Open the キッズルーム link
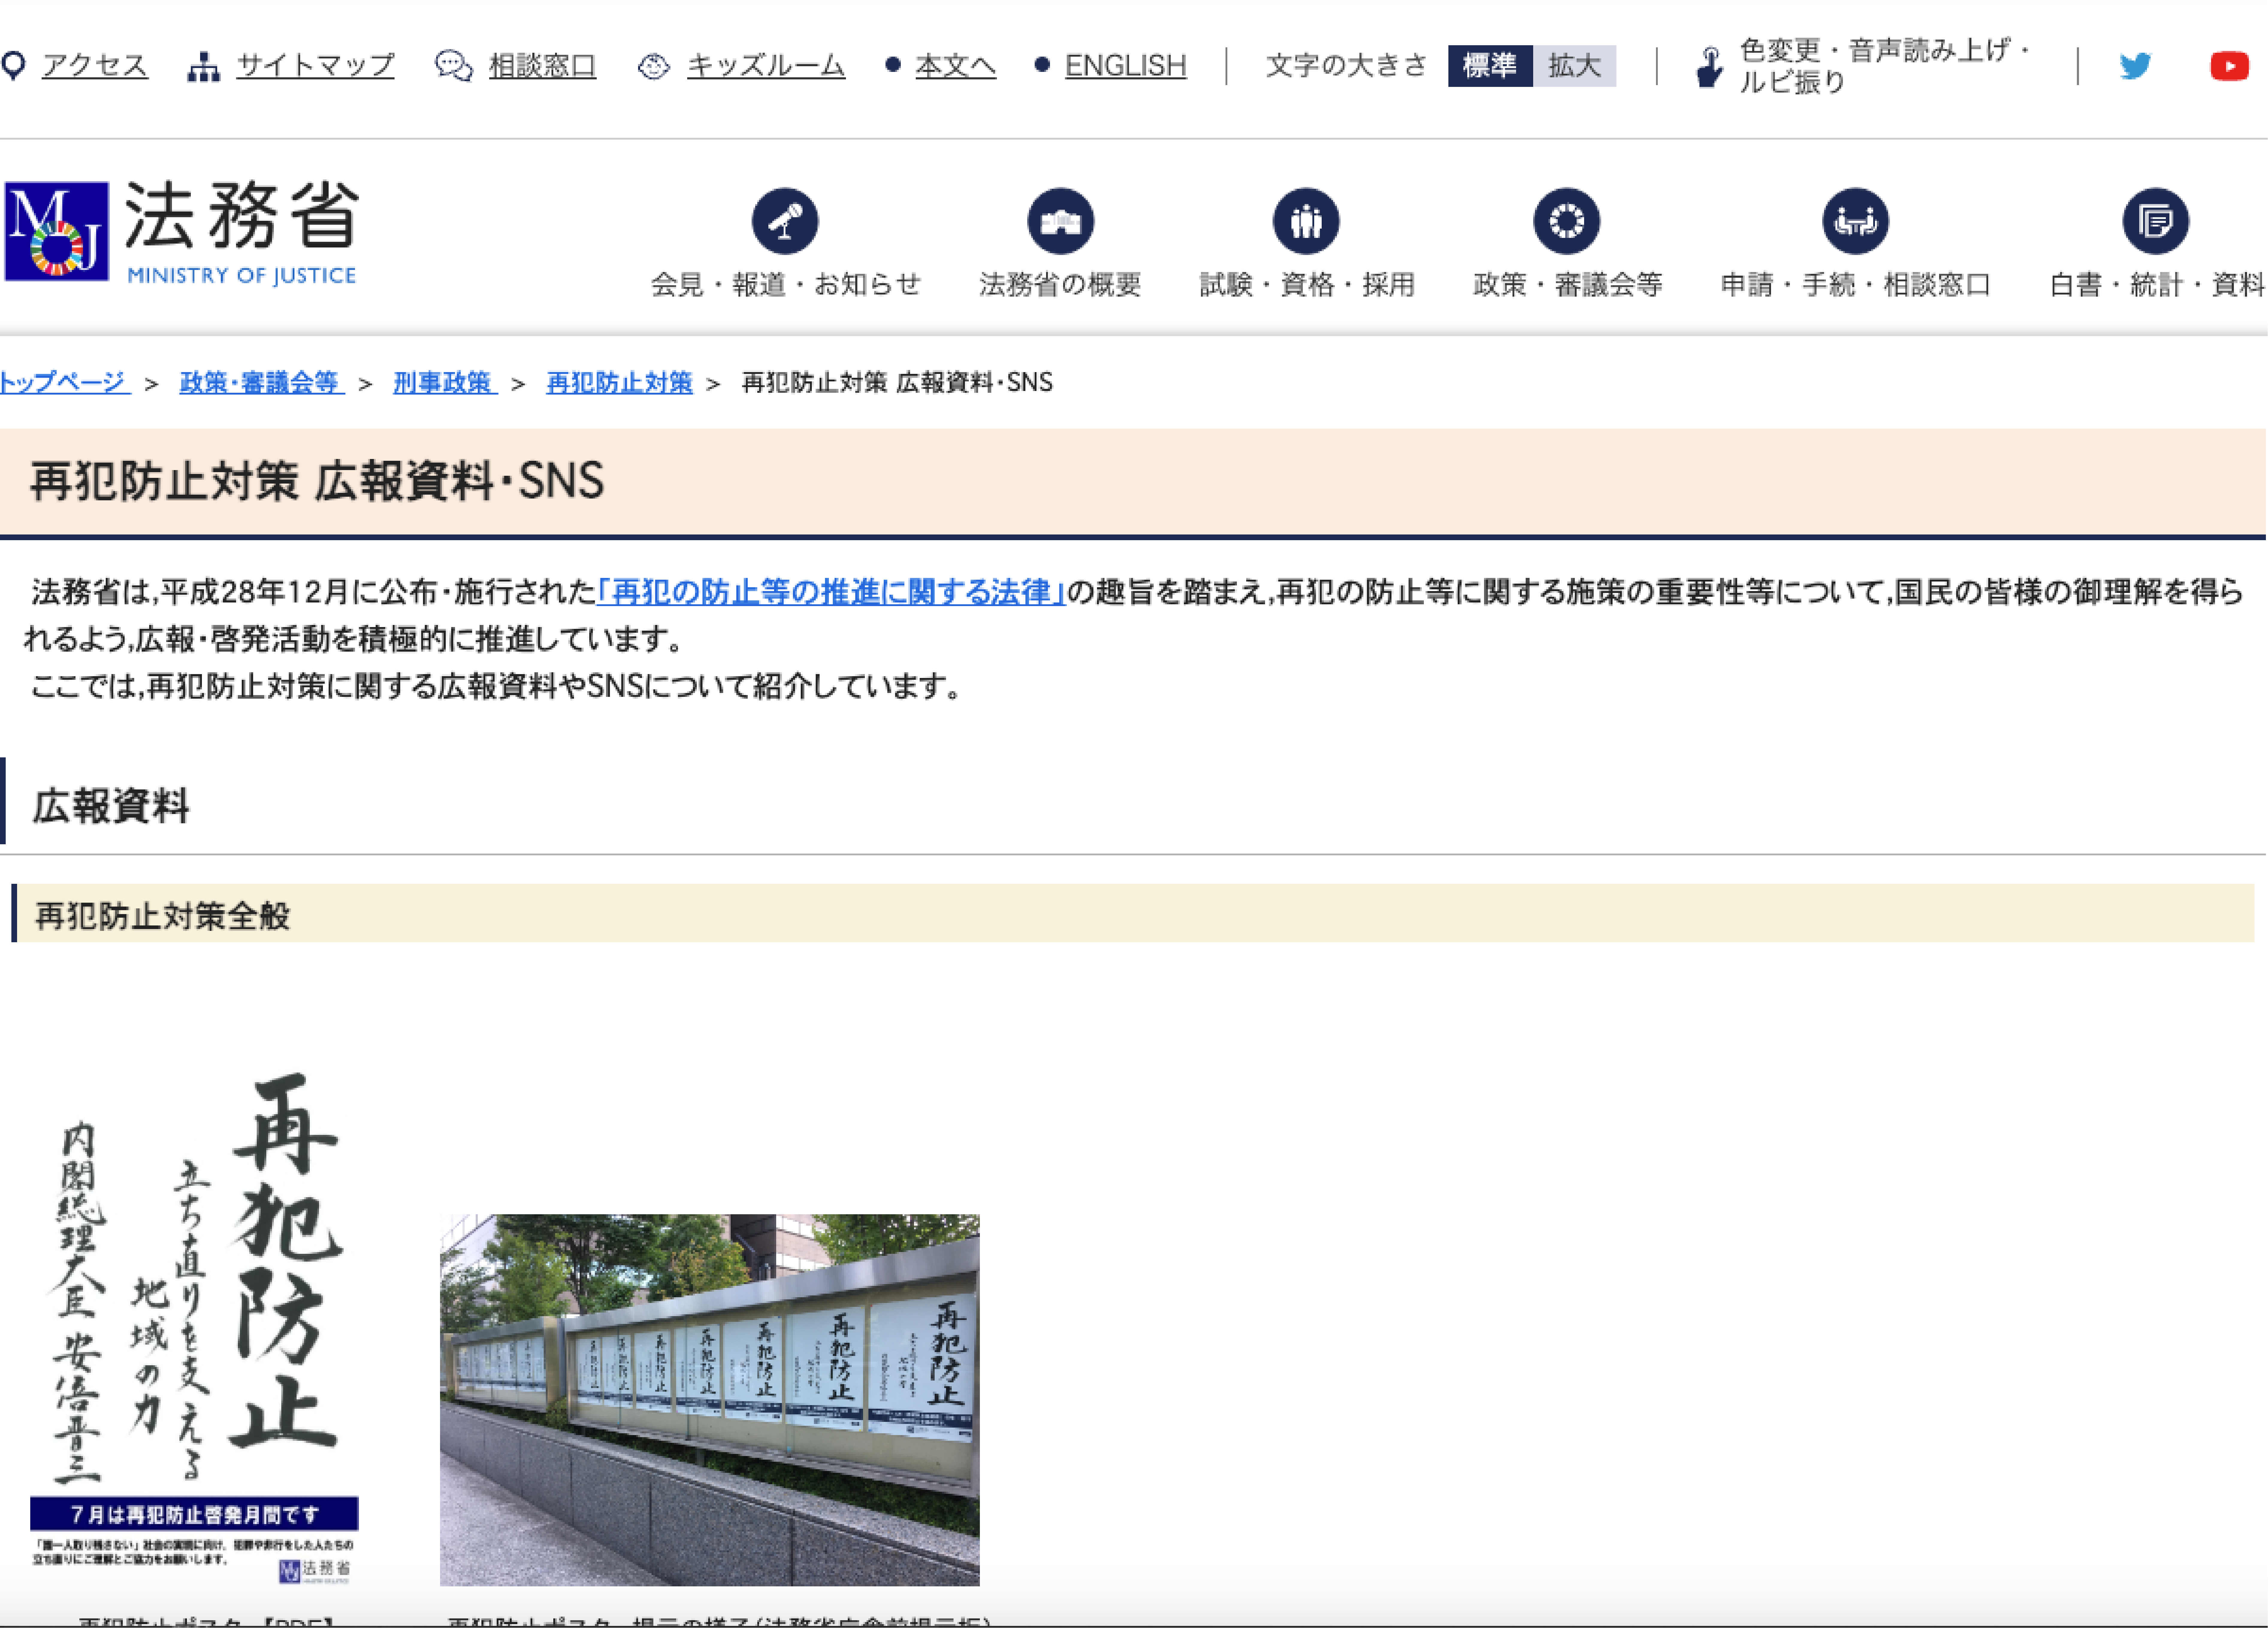 coord(766,66)
